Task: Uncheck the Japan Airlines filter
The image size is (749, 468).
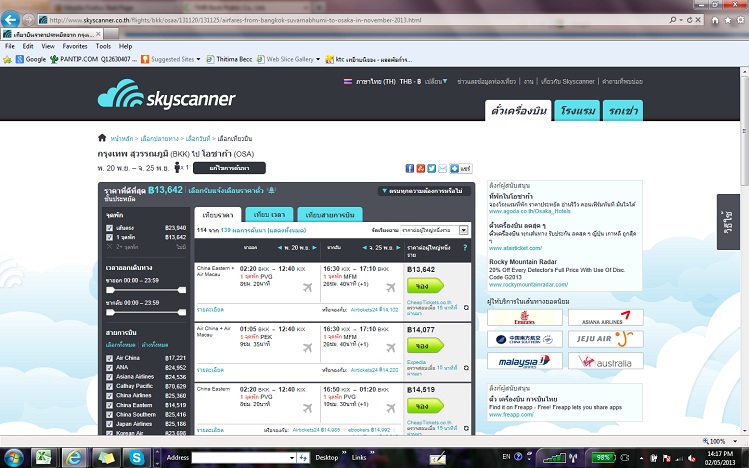Action: 109,424
